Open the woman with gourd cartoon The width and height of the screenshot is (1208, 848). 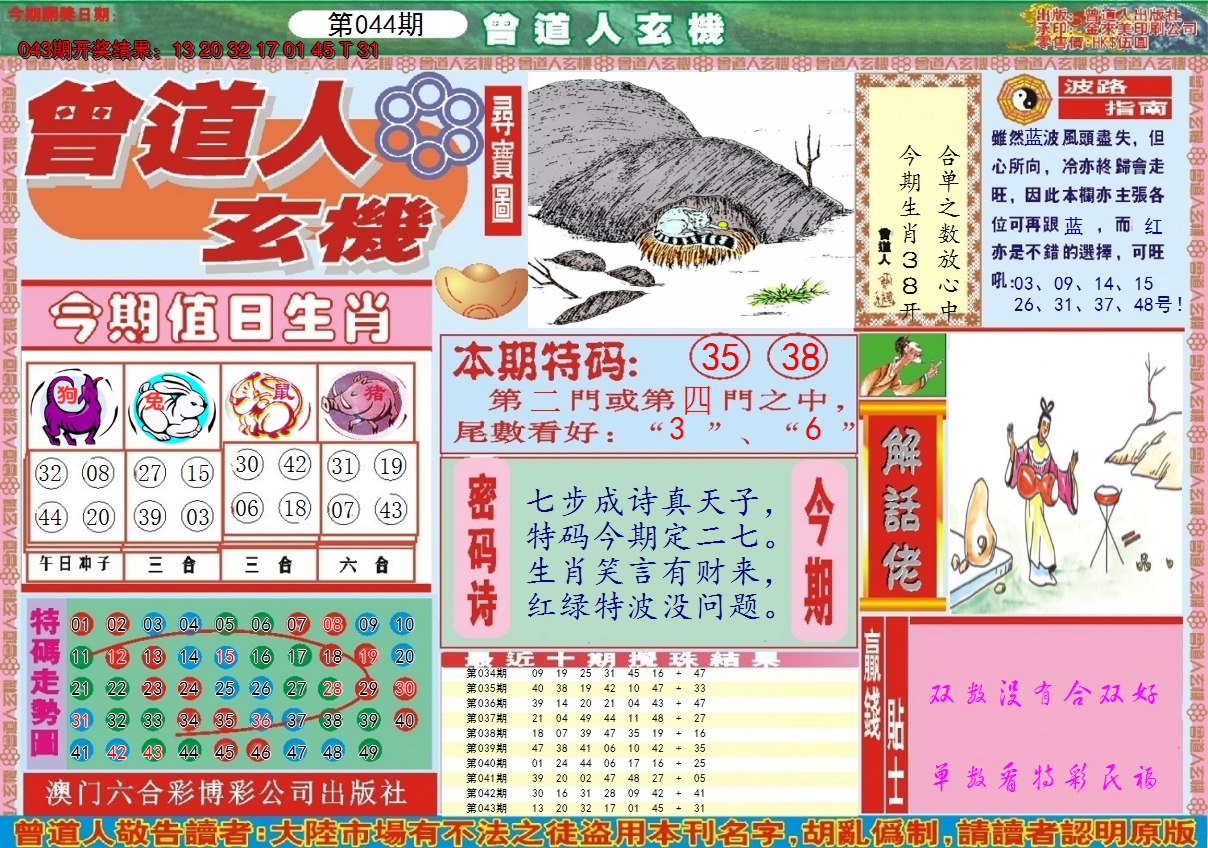(1064, 473)
